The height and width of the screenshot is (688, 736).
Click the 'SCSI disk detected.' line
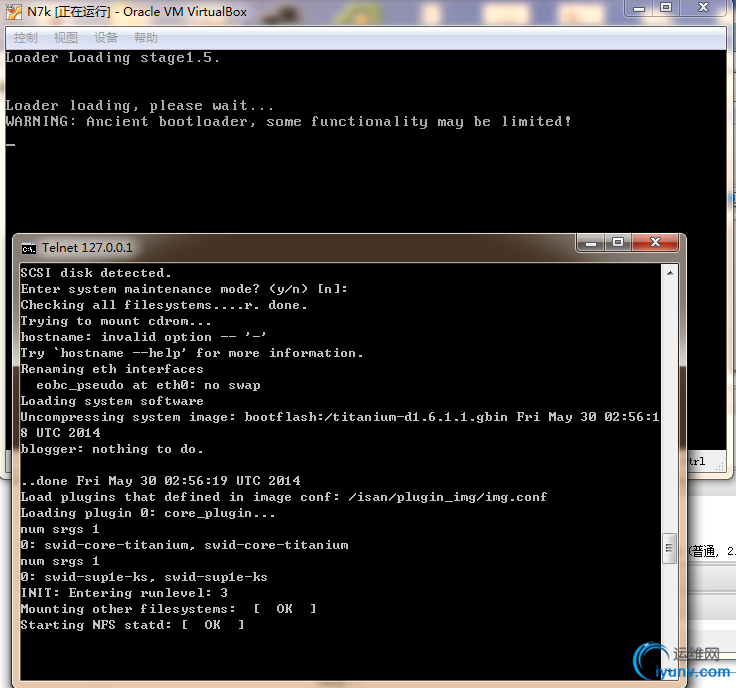96,273
